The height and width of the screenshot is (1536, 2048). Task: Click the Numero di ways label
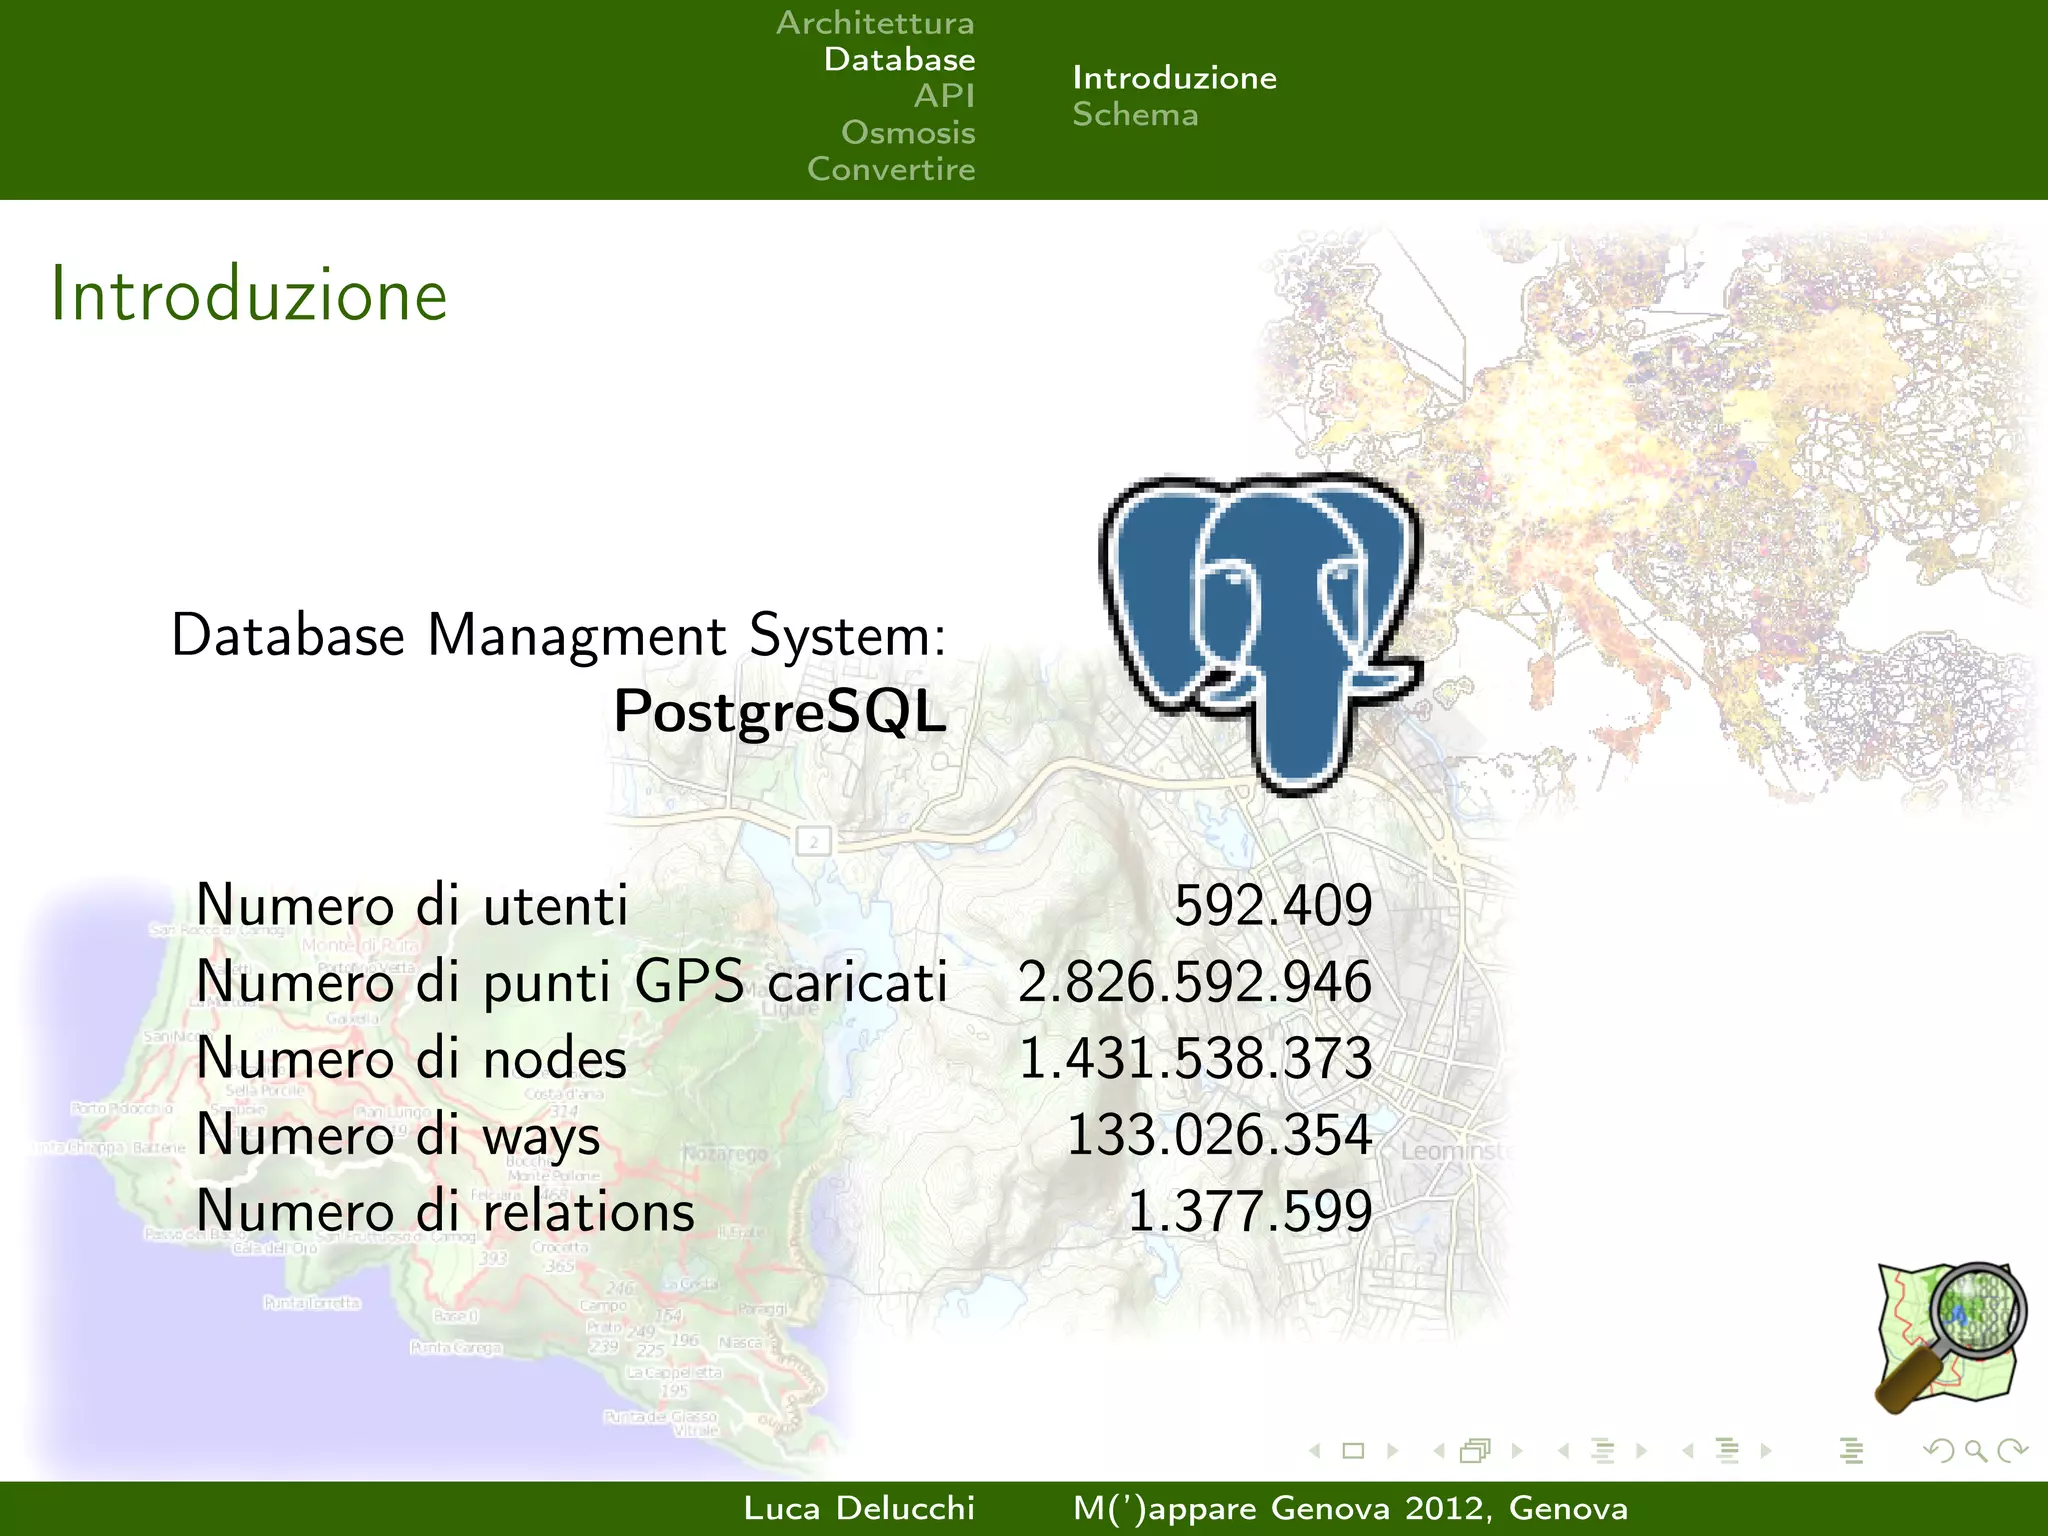(398, 1137)
